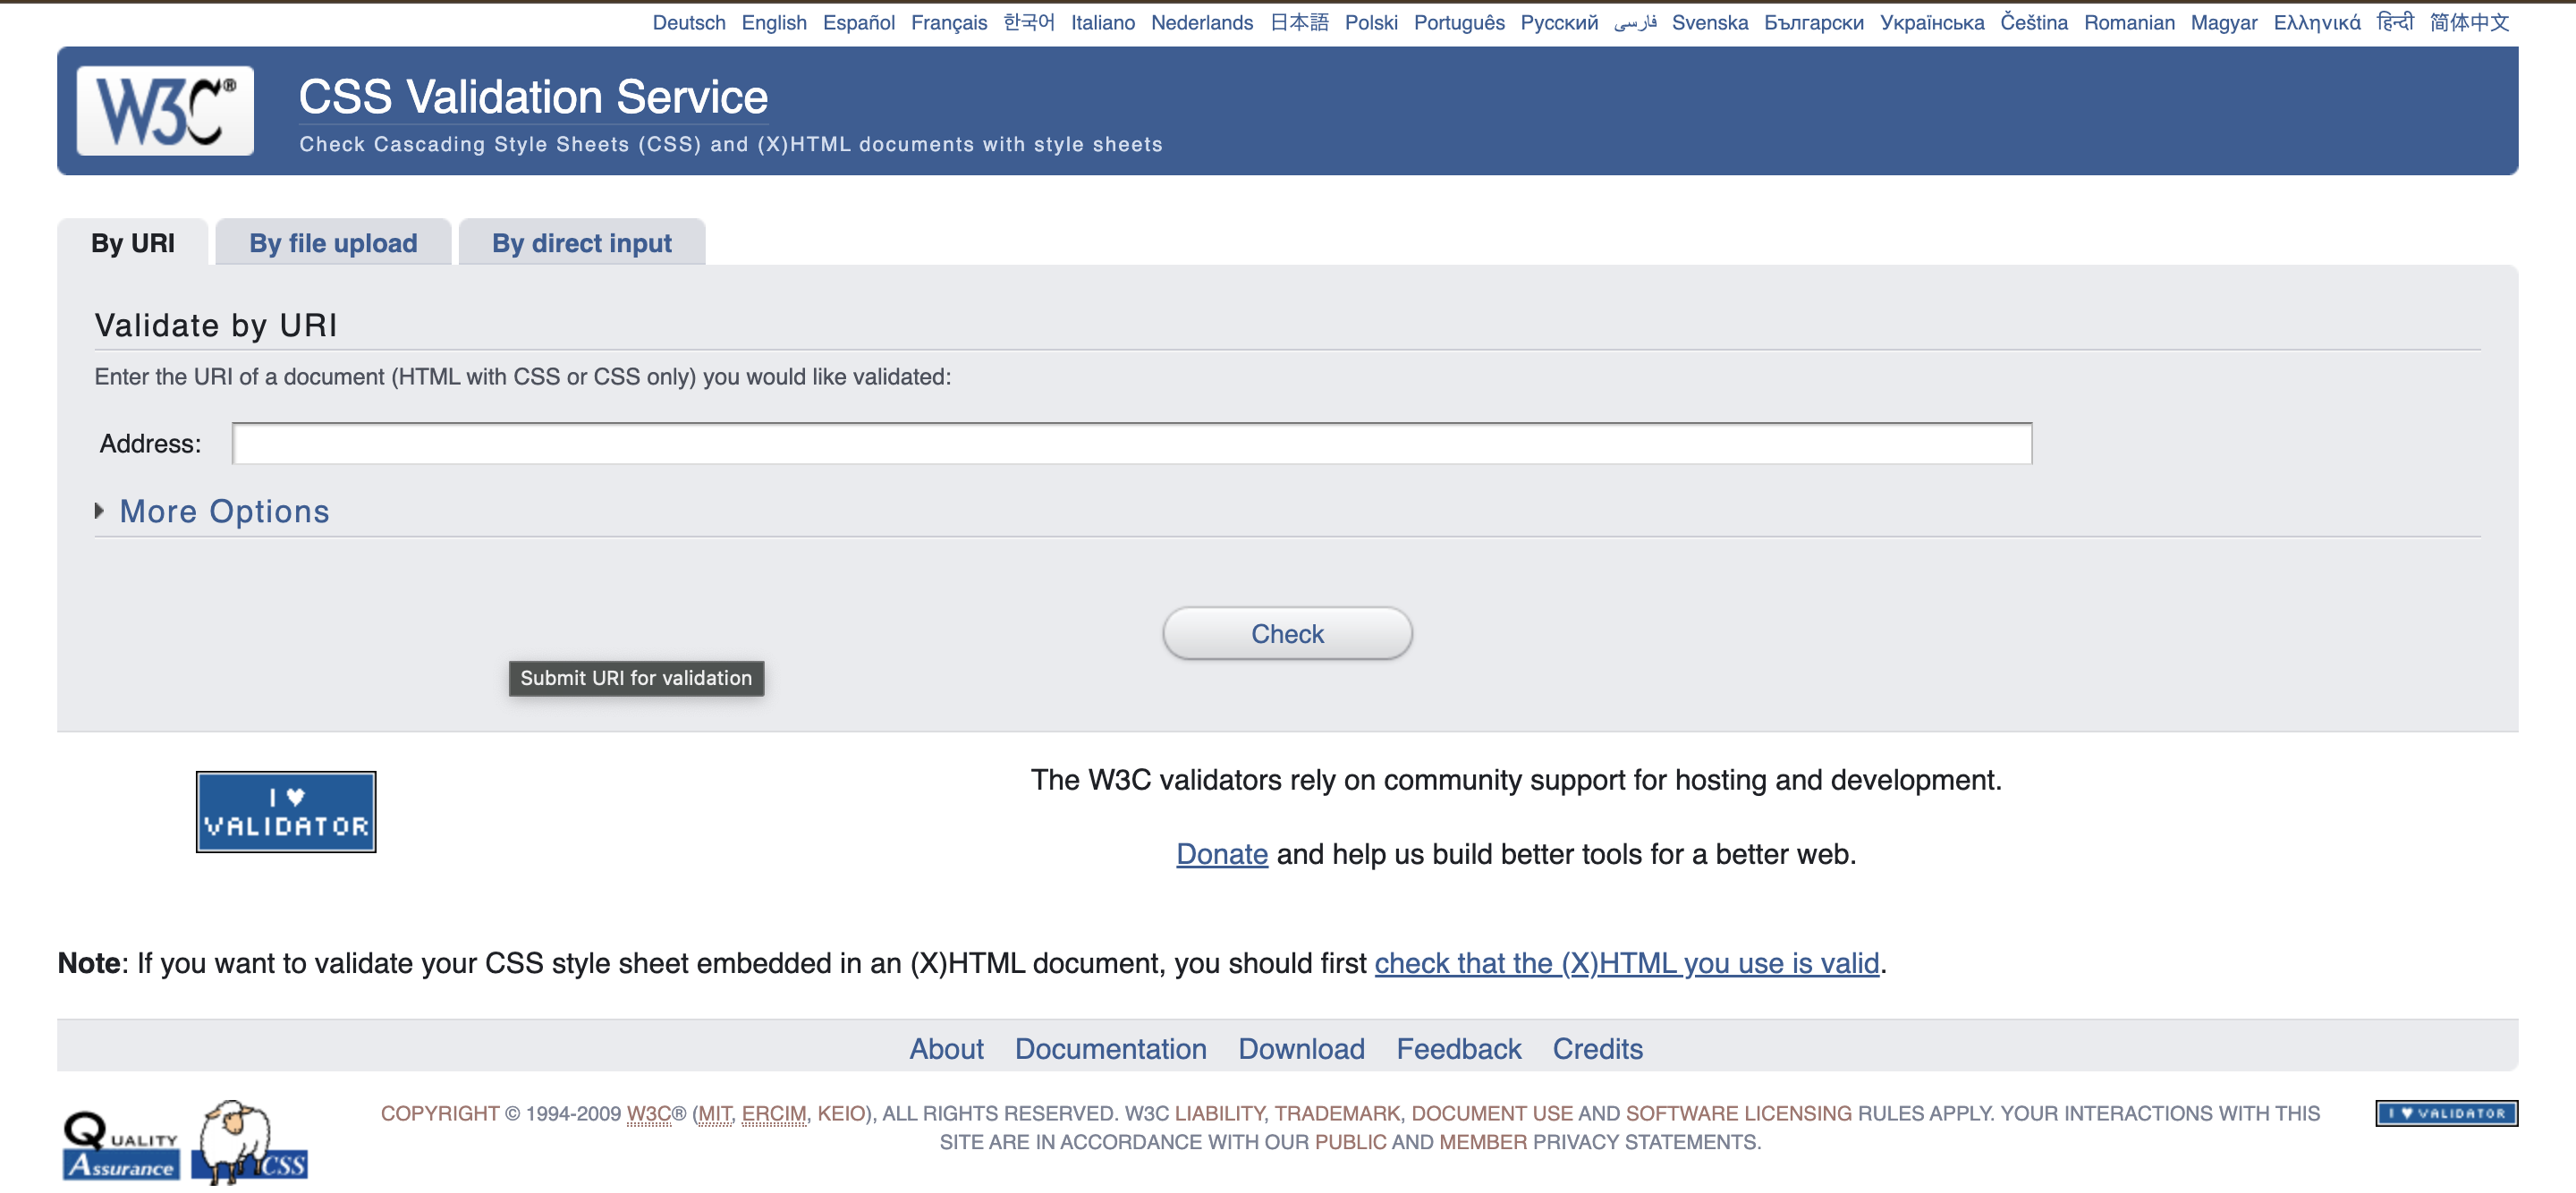
Task: Switch language to Japanese (日本語)
Action: (x=1299, y=22)
